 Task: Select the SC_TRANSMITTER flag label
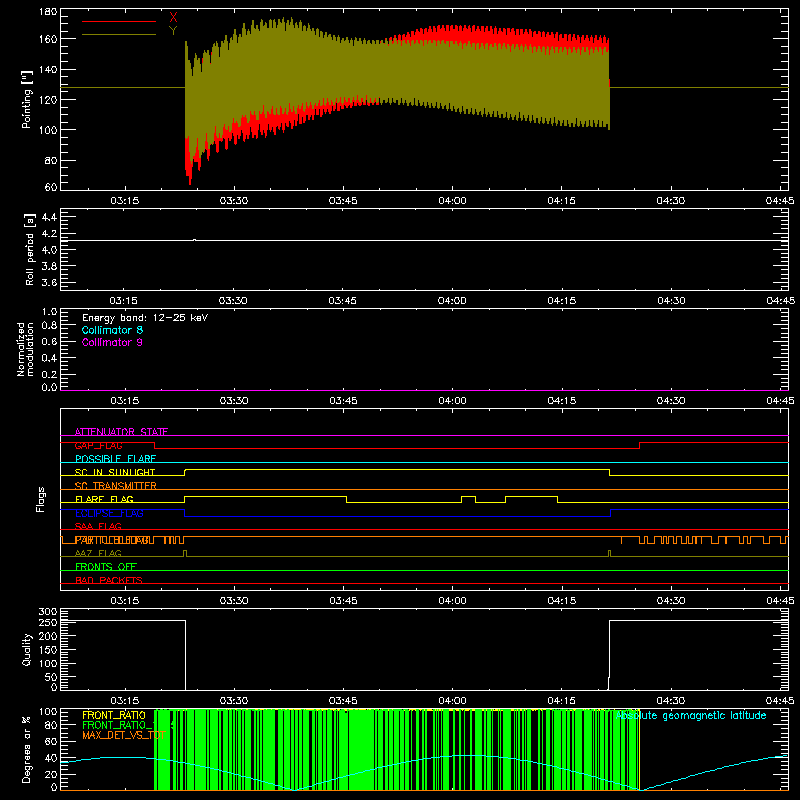coord(116,486)
